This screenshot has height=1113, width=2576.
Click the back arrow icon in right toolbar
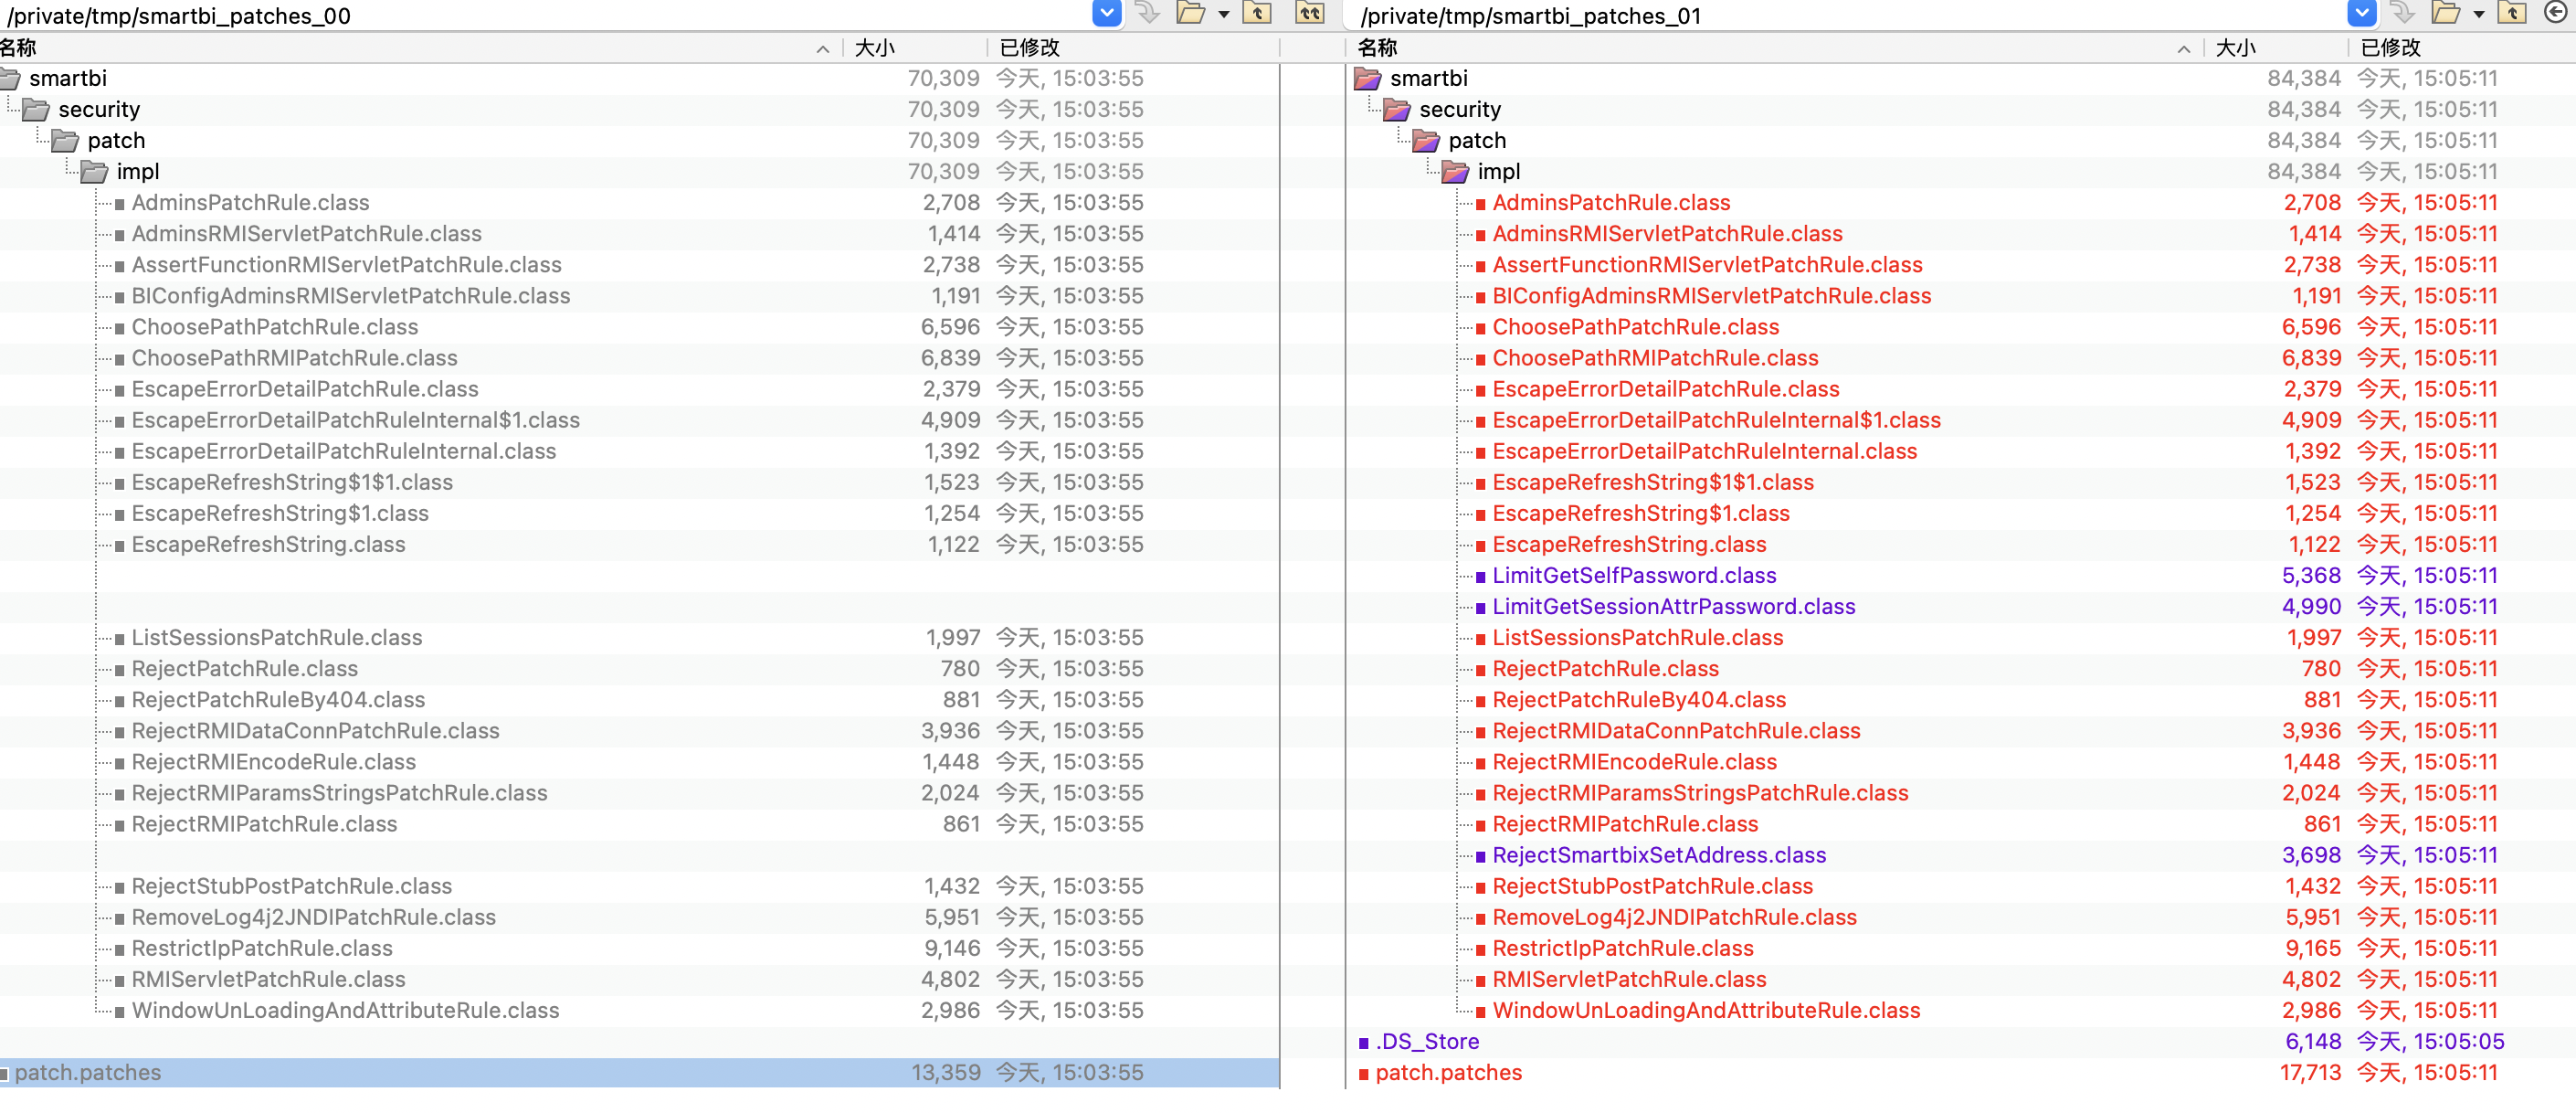point(2555,14)
